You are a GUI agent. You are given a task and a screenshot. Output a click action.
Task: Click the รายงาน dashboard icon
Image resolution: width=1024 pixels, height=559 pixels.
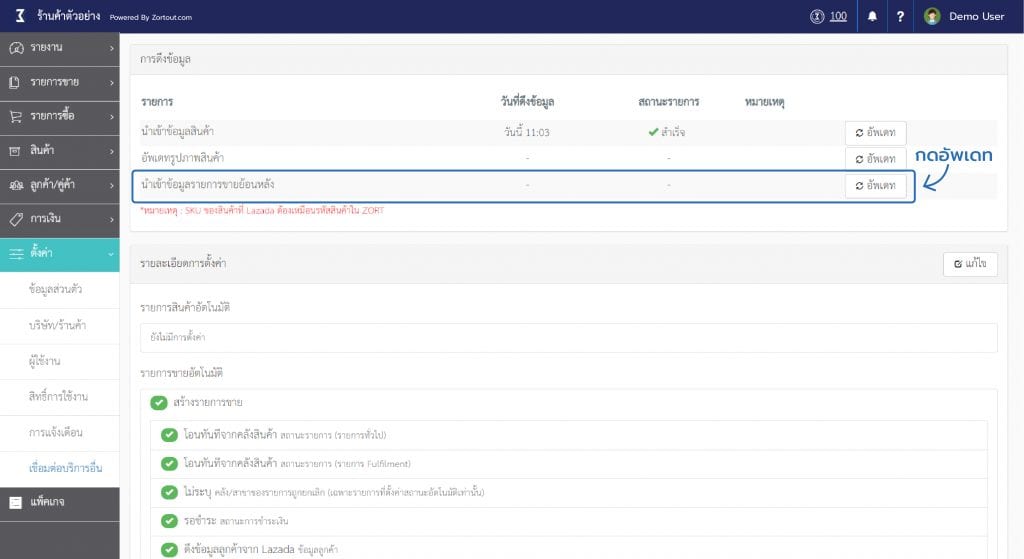16,48
